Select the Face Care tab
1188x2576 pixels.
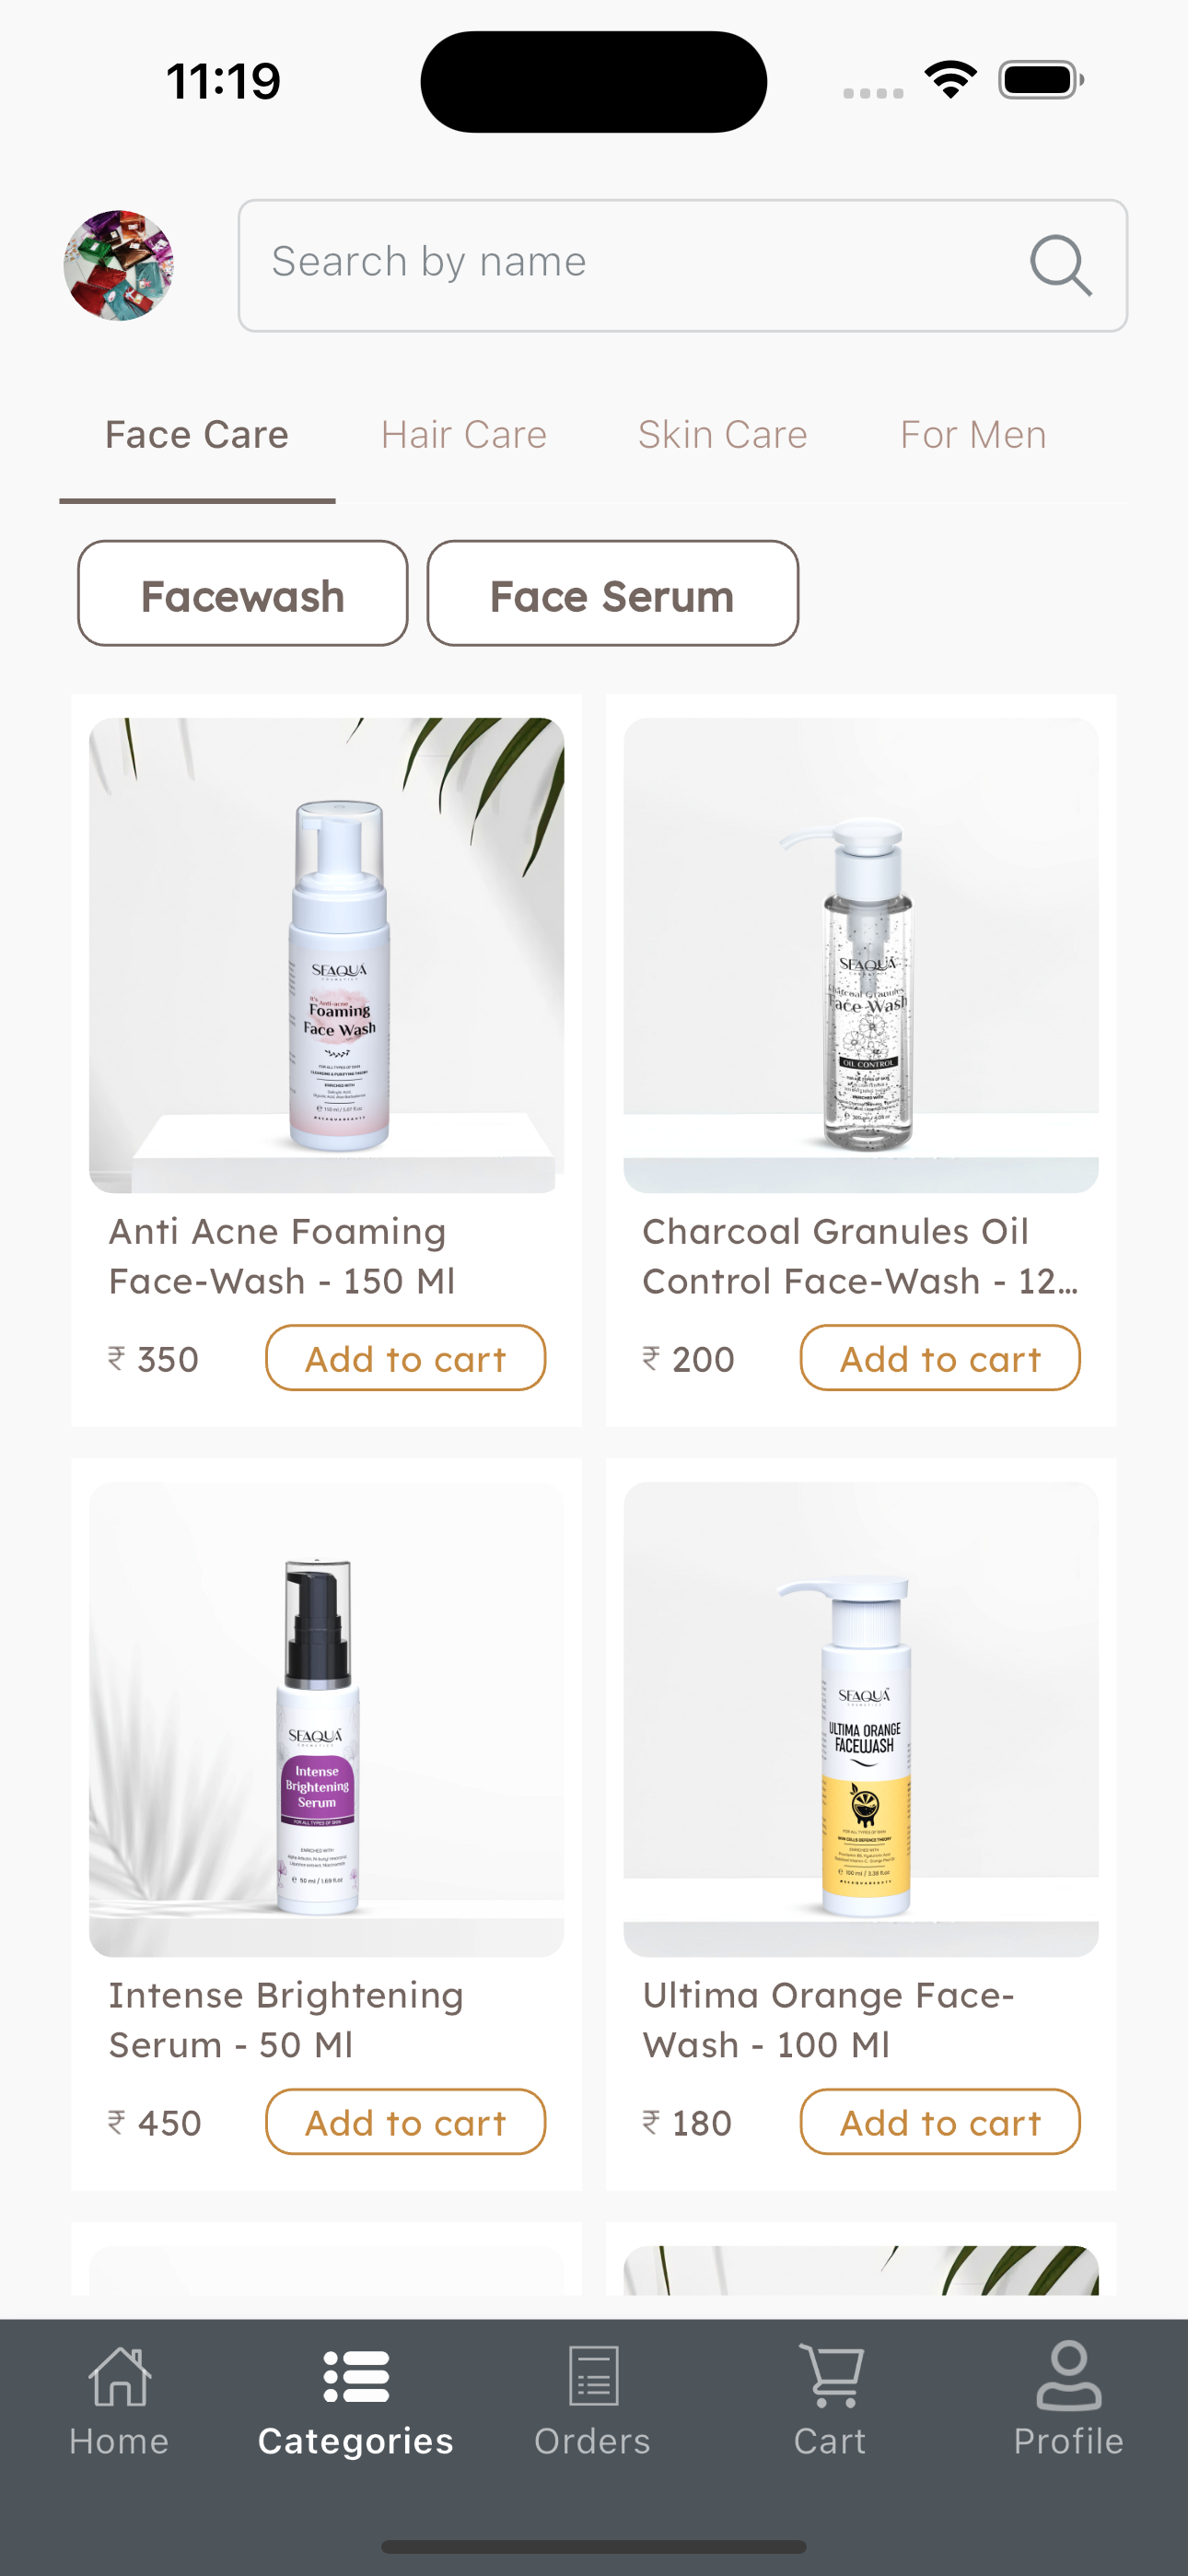click(x=197, y=435)
